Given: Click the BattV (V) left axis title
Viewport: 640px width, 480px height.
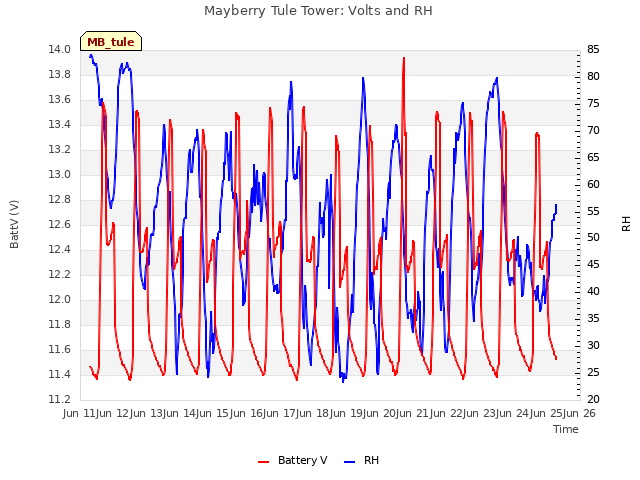Looking at the screenshot, I should tap(14, 224).
